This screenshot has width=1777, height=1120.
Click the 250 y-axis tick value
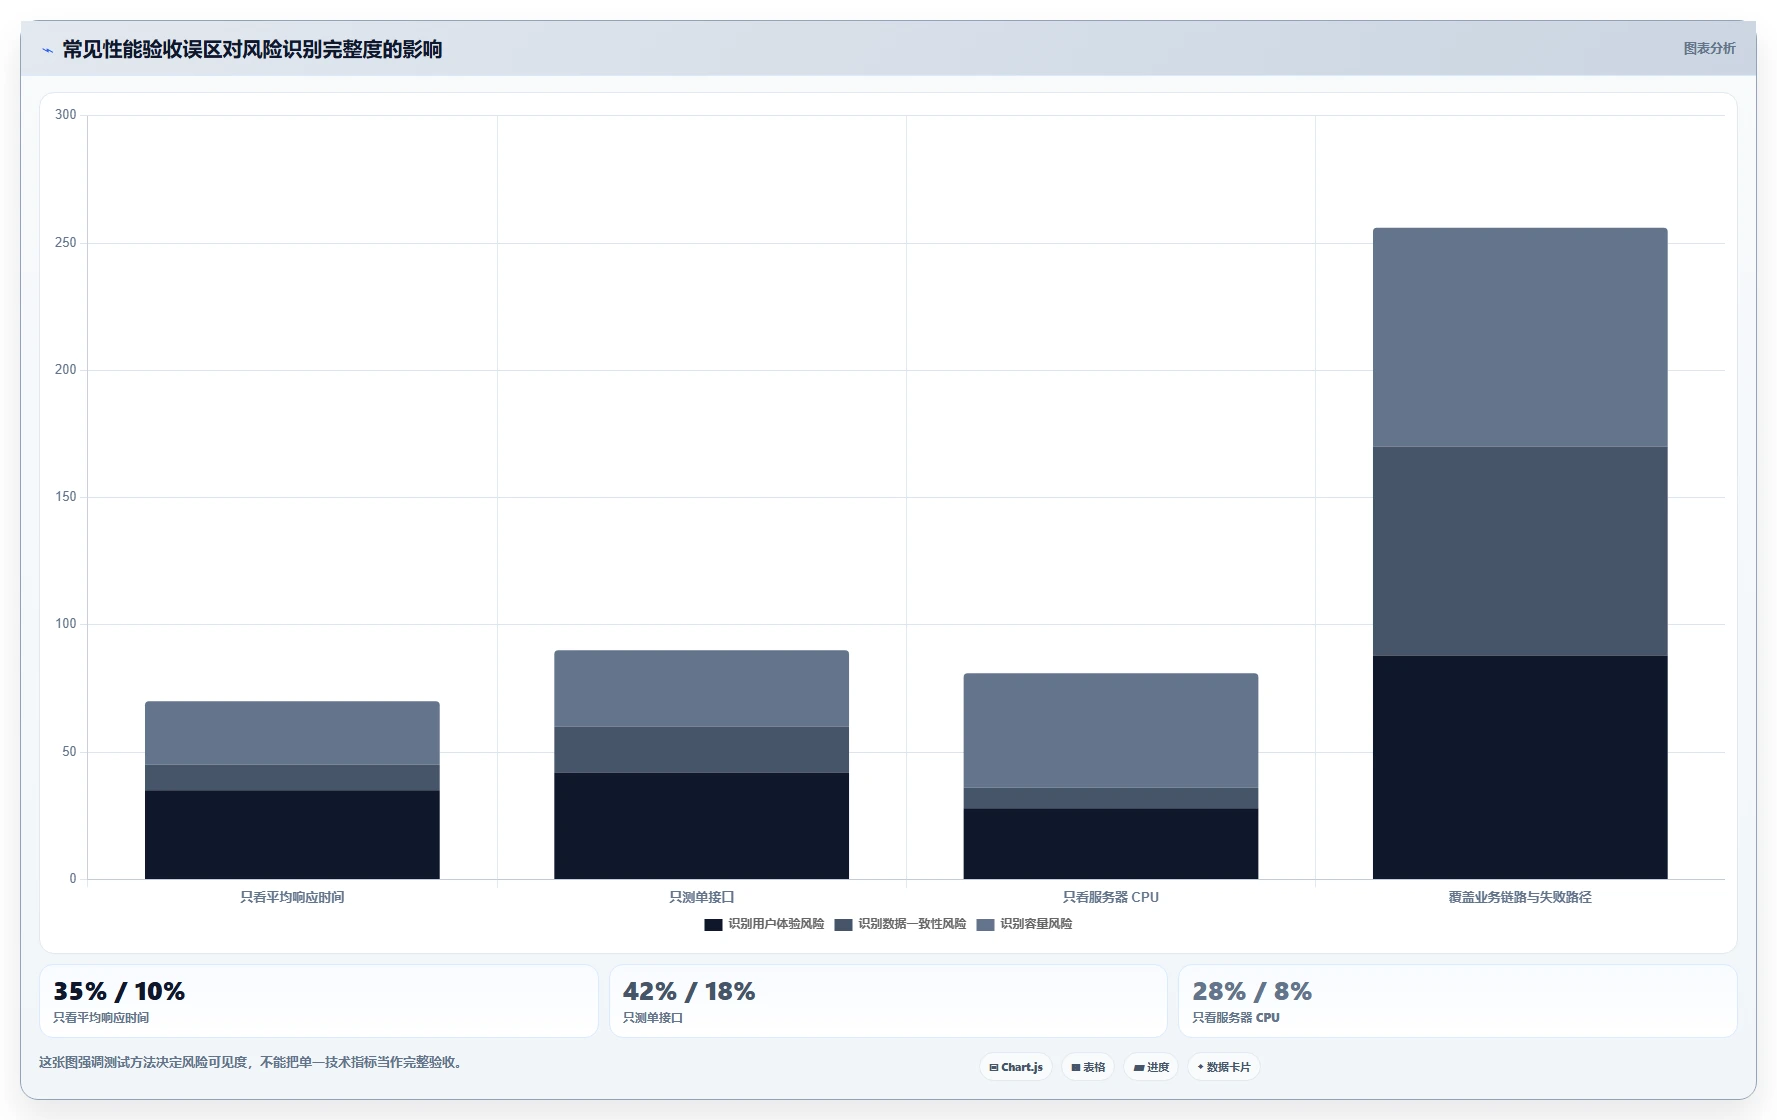click(x=66, y=243)
